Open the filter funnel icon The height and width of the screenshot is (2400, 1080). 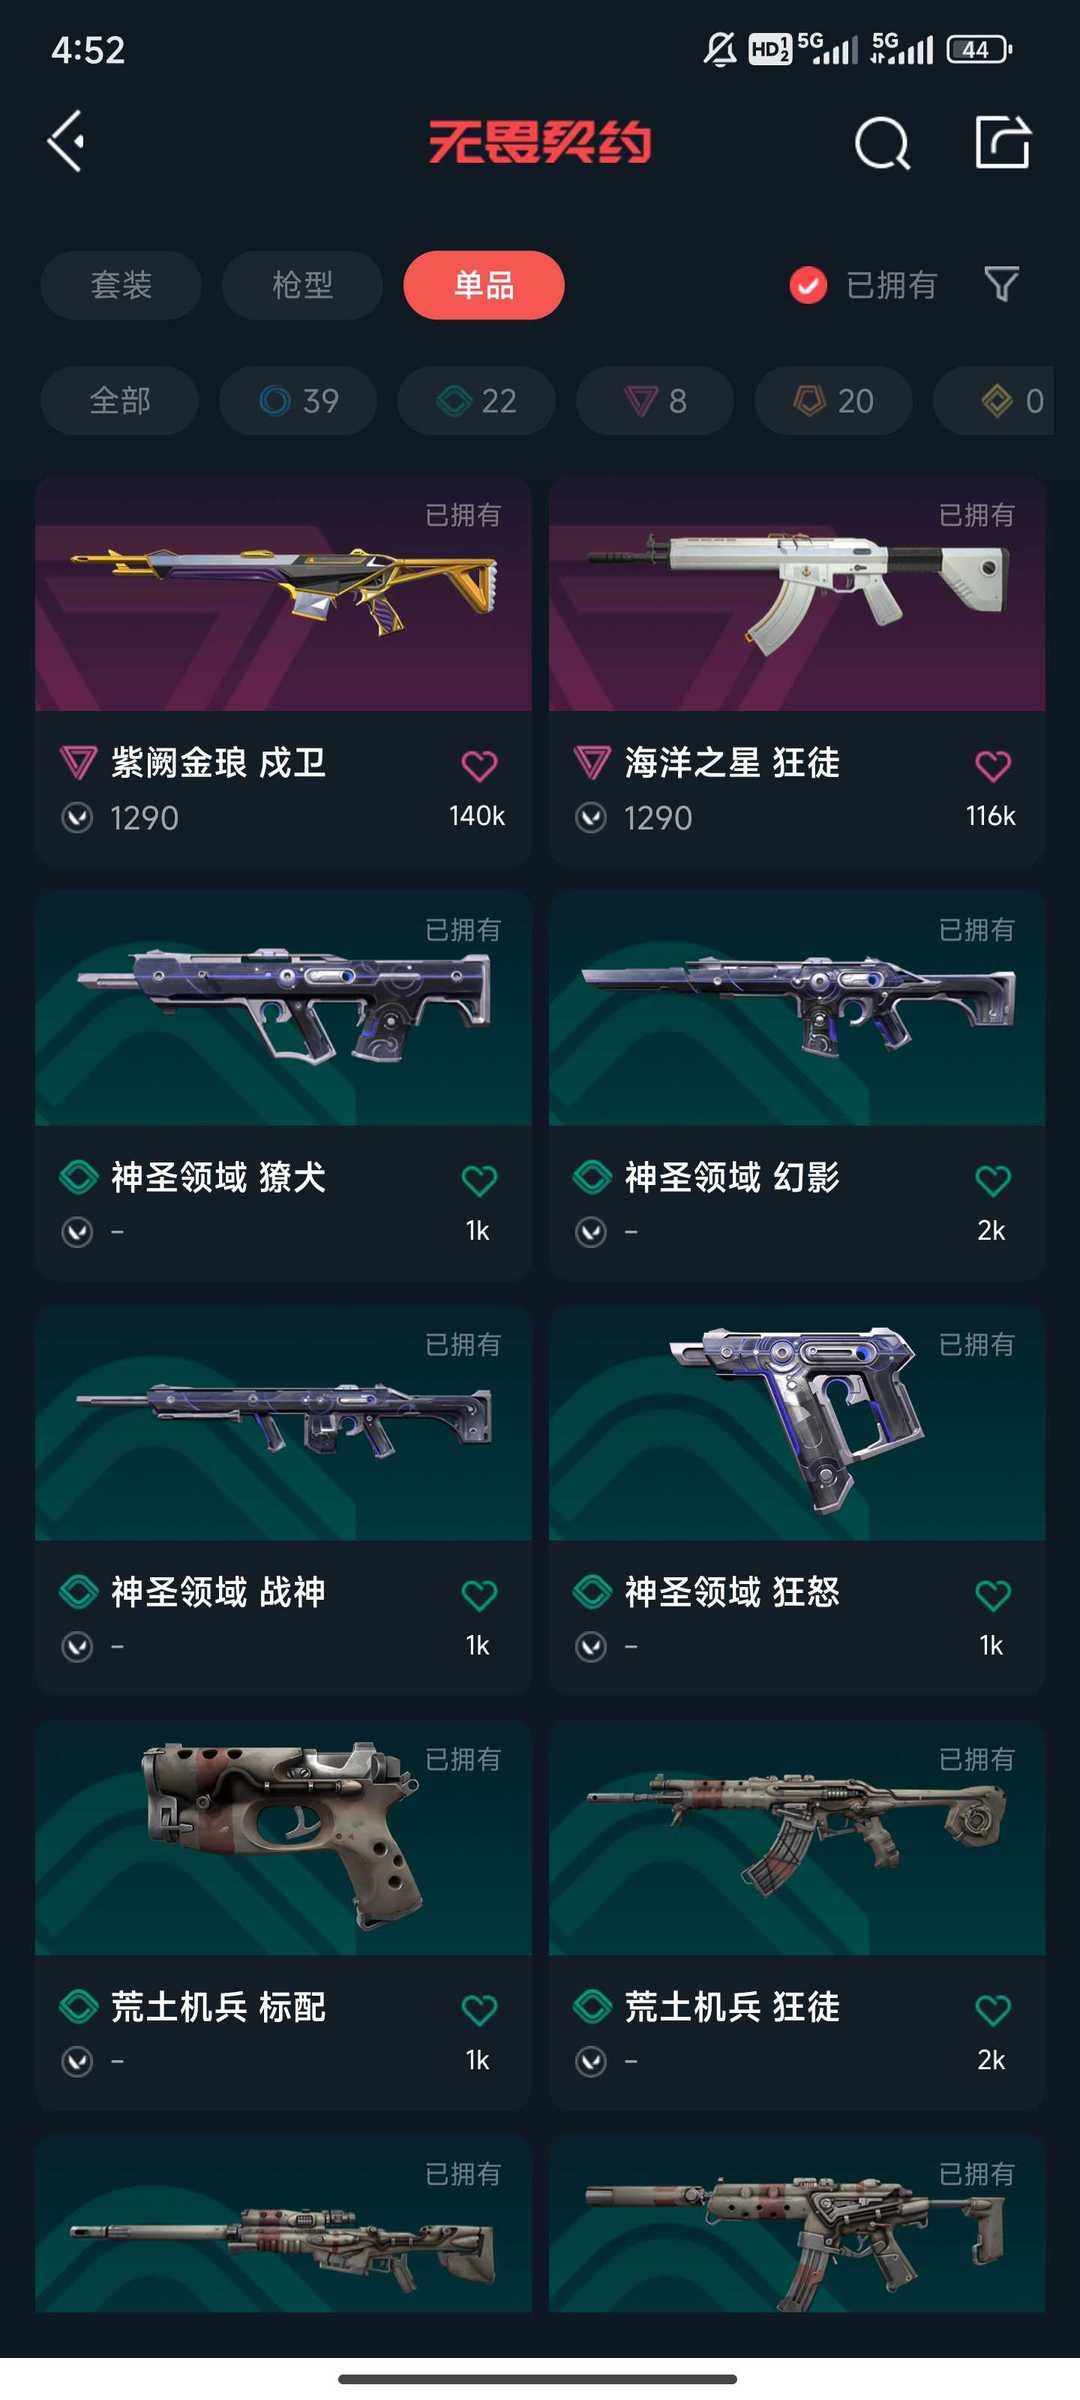(x=1001, y=284)
